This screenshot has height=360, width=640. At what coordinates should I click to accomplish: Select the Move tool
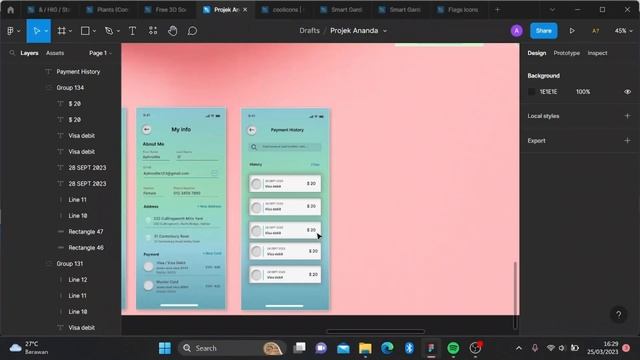coord(36,31)
